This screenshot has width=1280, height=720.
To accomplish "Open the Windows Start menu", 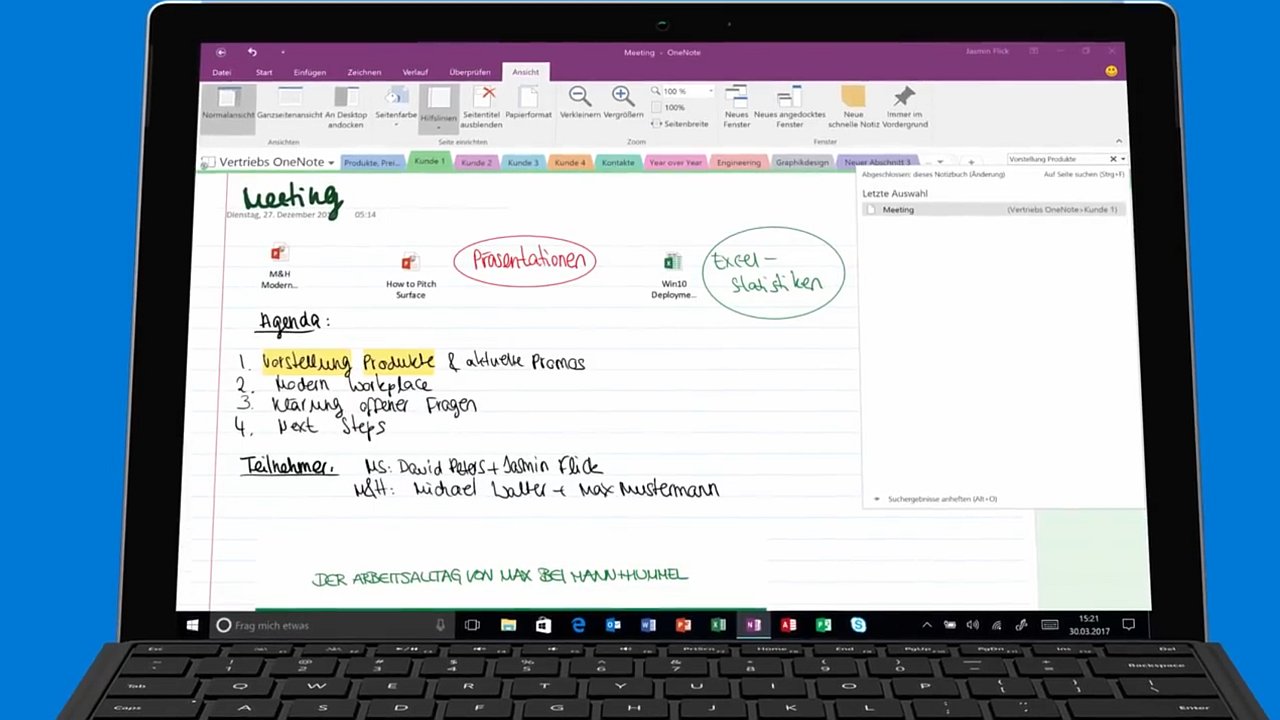I will 192,625.
